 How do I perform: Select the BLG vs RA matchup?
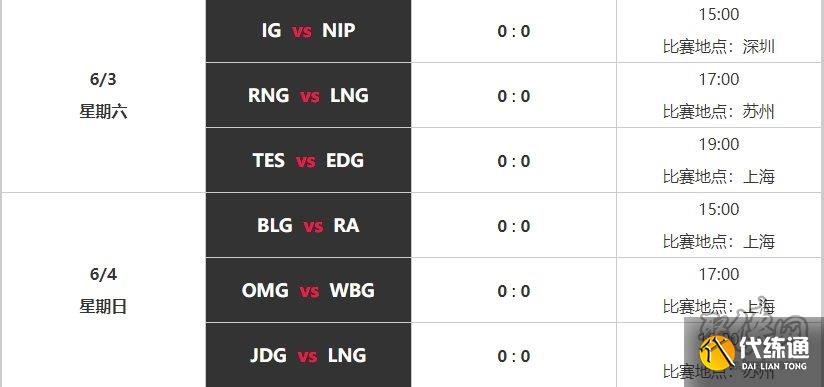click(x=308, y=226)
